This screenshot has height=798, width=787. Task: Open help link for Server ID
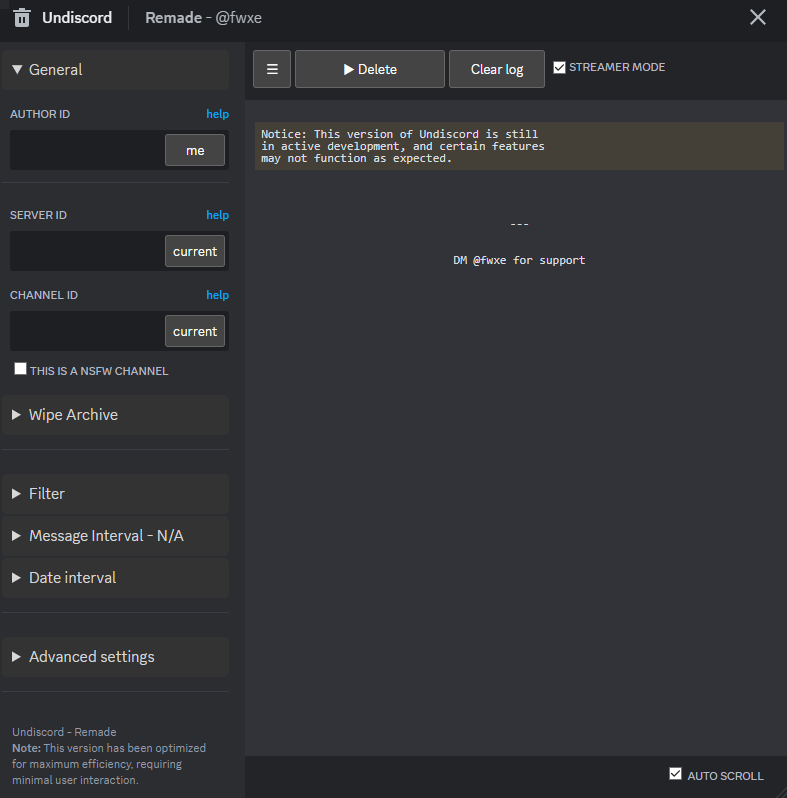[217, 215]
